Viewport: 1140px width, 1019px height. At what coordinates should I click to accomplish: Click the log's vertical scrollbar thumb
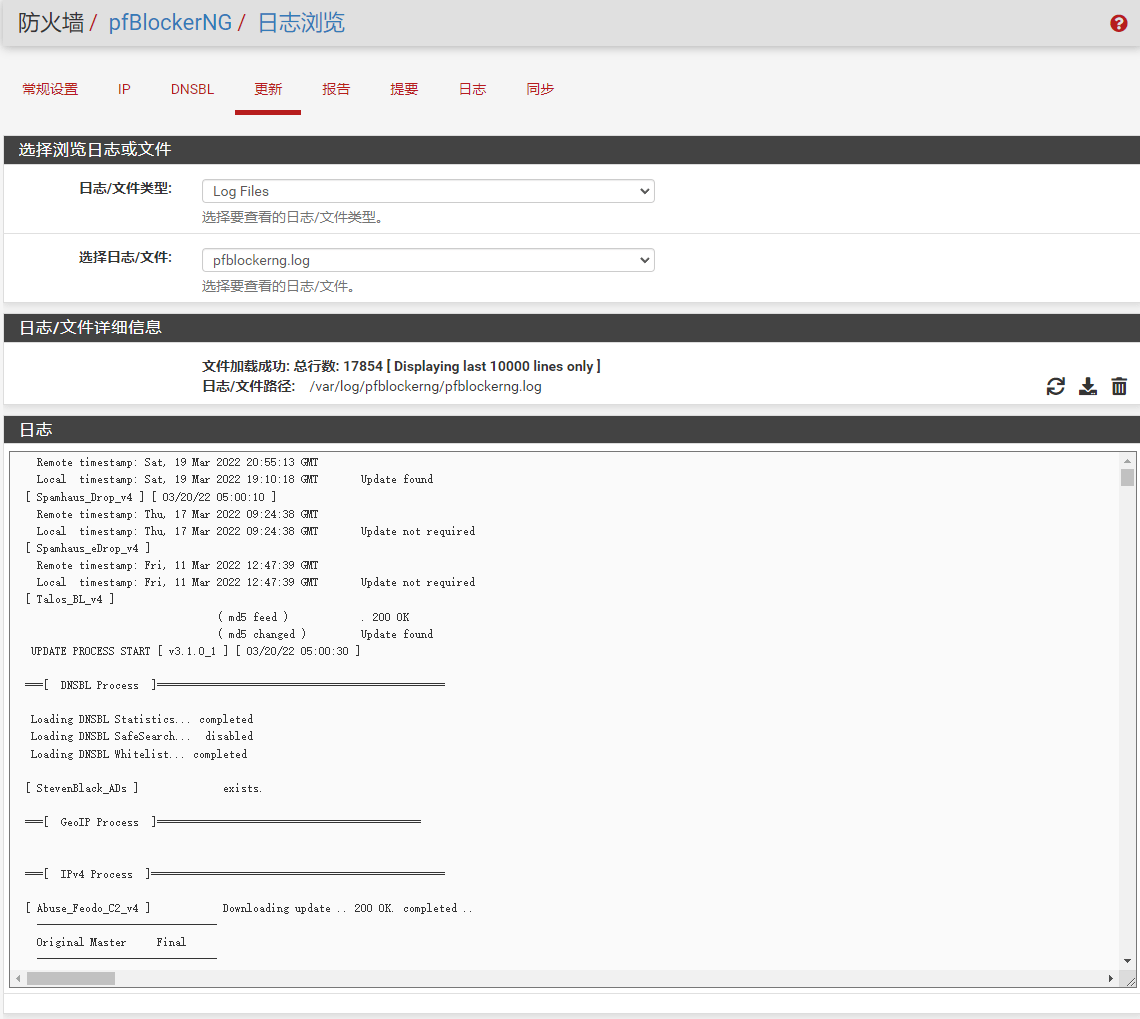coord(1127,477)
